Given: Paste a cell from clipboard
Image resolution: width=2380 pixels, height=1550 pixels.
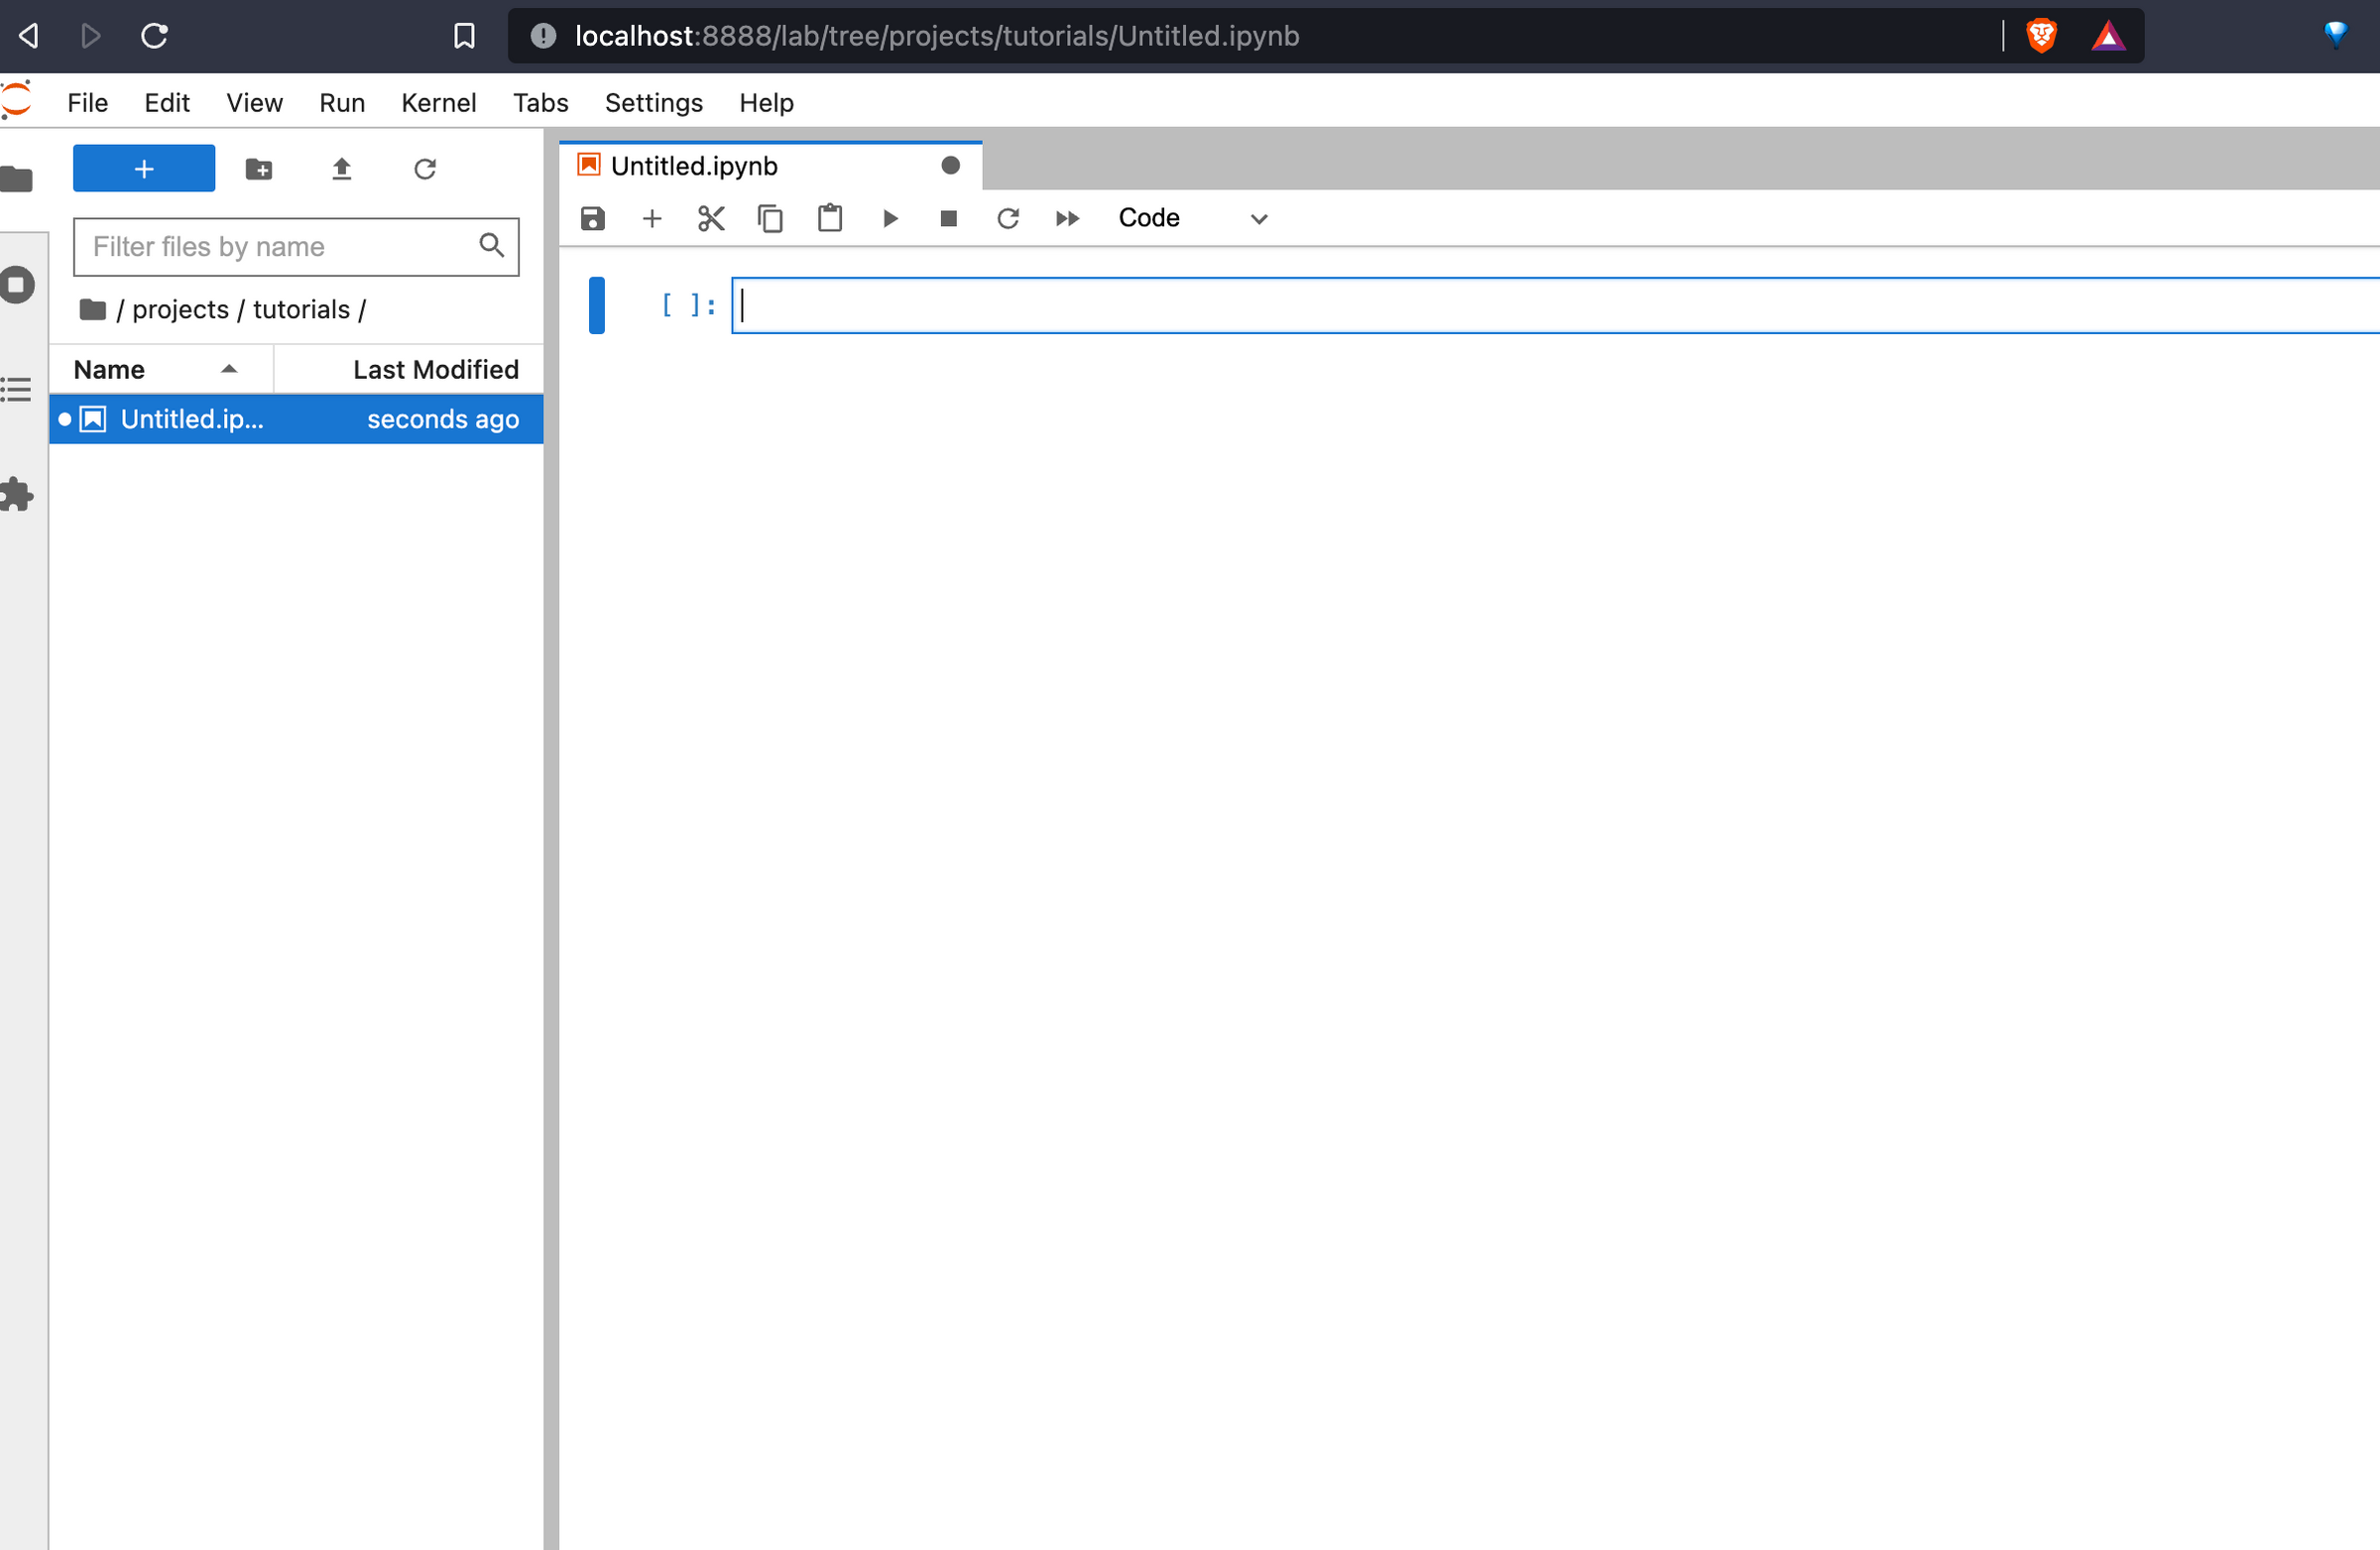Looking at the screenshot, I should pyautogui.click(x=830, y=218).
